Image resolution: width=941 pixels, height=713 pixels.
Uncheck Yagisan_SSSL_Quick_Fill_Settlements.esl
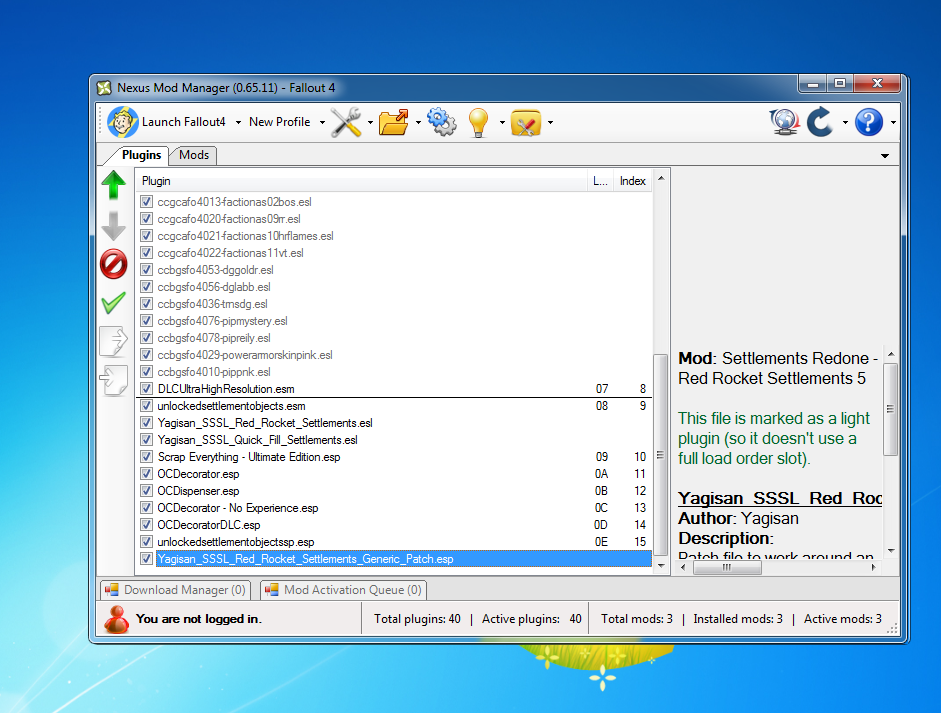(146, 439)
